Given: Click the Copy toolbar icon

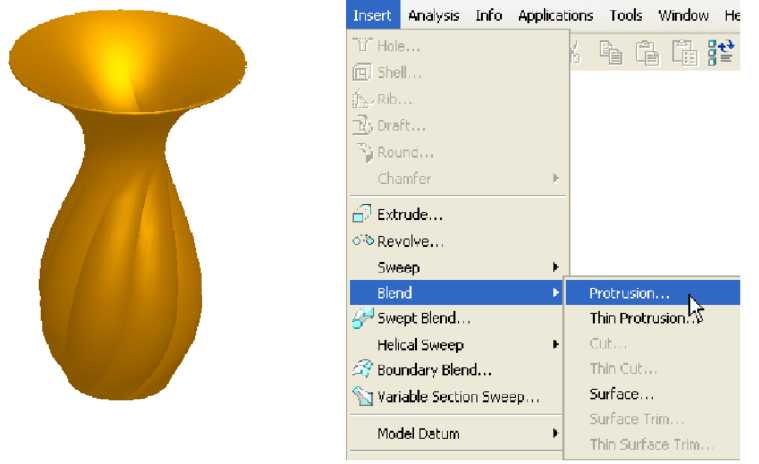Looking at the screenshot, I should pos(611,52).
